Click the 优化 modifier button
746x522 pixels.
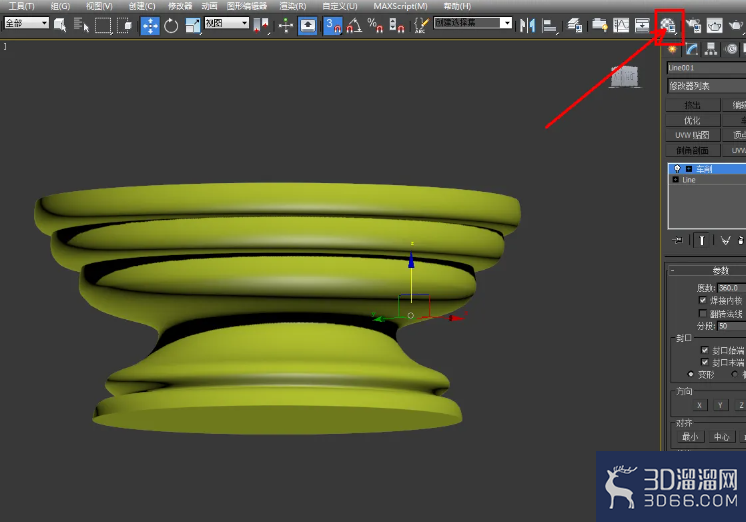click(693, 120)
